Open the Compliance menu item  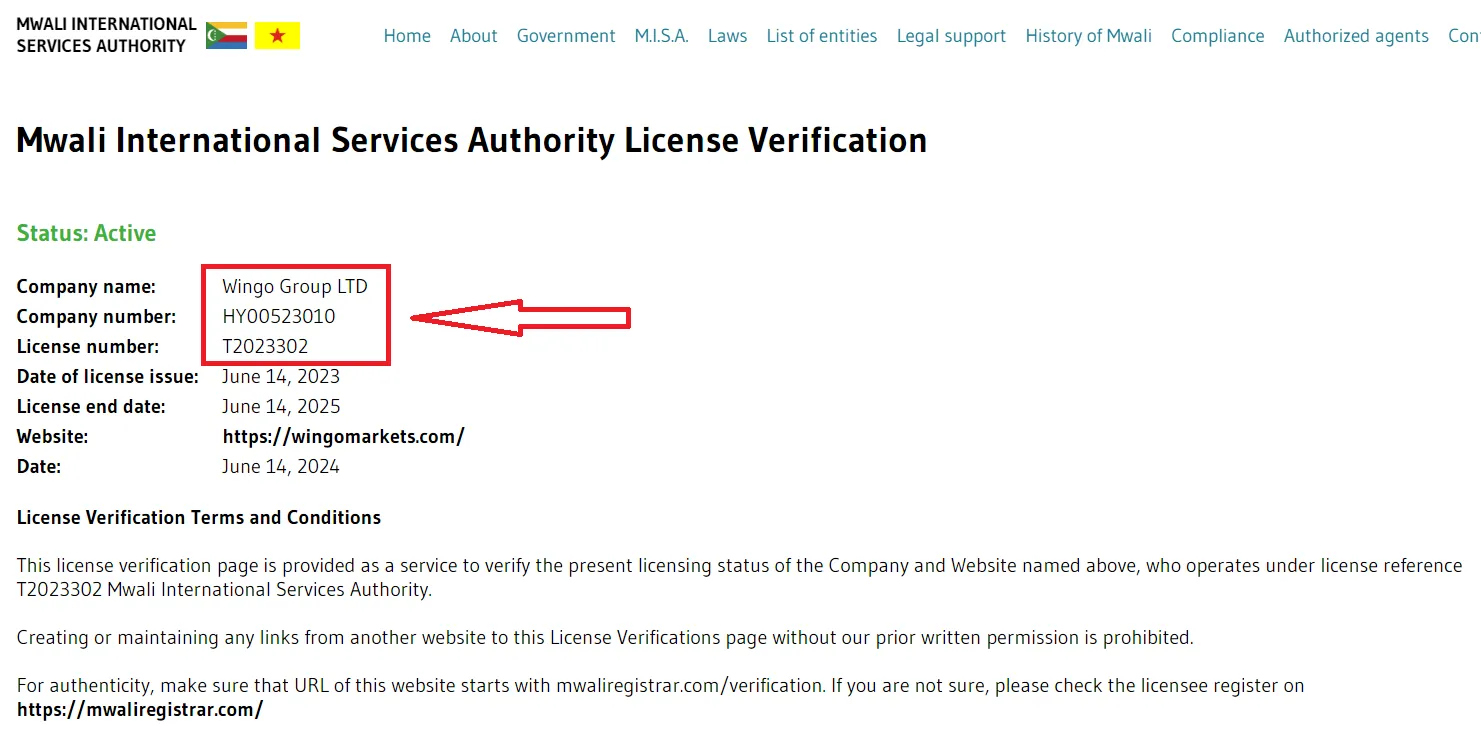pyautogui.click(x=1217, y=36)
